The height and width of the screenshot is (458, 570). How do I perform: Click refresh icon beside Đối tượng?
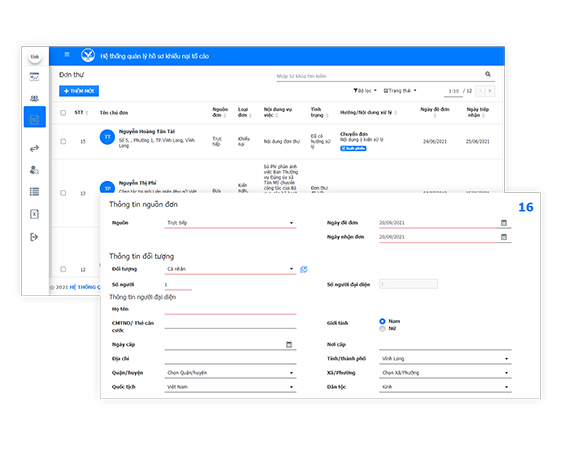point(304,269)
